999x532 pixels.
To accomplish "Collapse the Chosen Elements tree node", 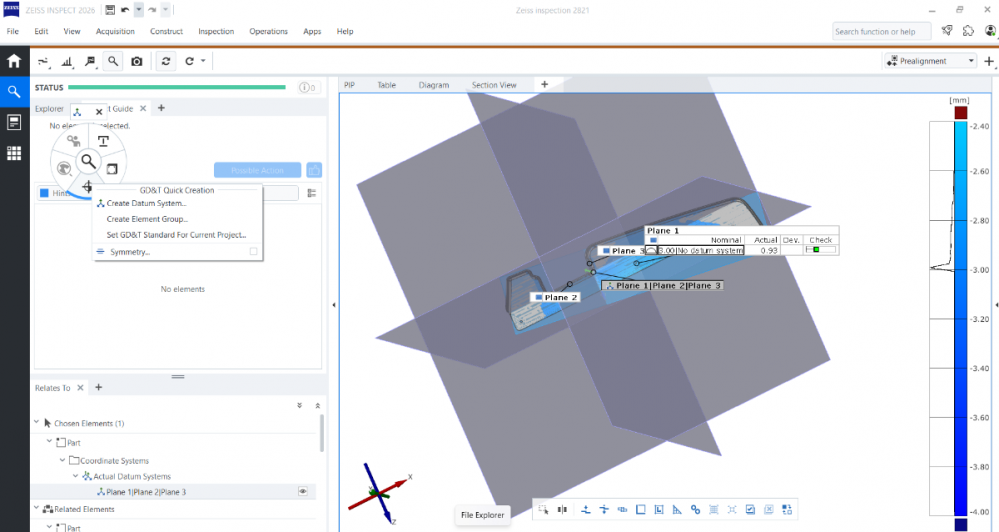I will click(37, 424).
